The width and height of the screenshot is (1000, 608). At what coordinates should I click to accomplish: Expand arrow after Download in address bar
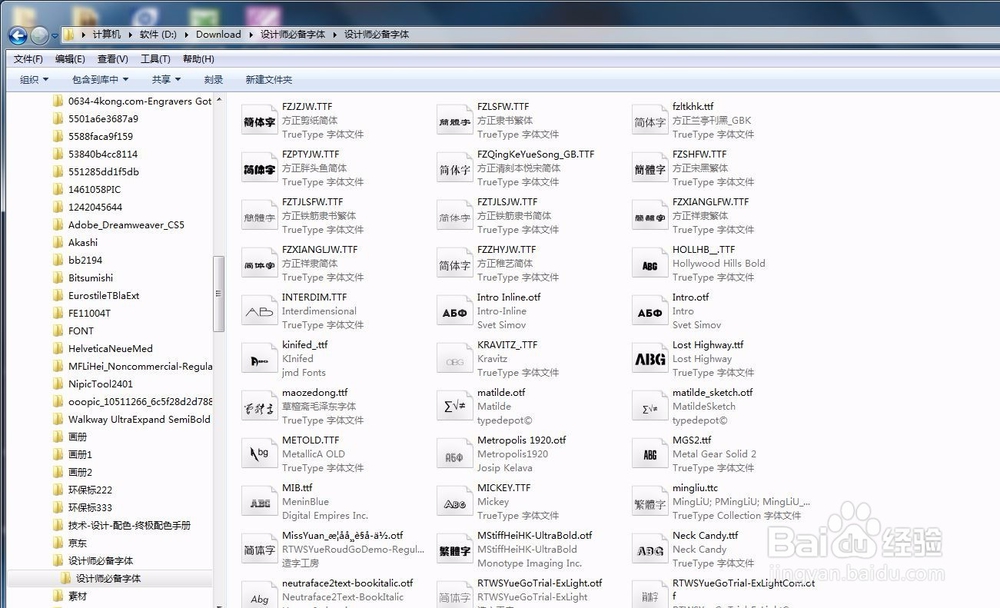pos(251,34)
